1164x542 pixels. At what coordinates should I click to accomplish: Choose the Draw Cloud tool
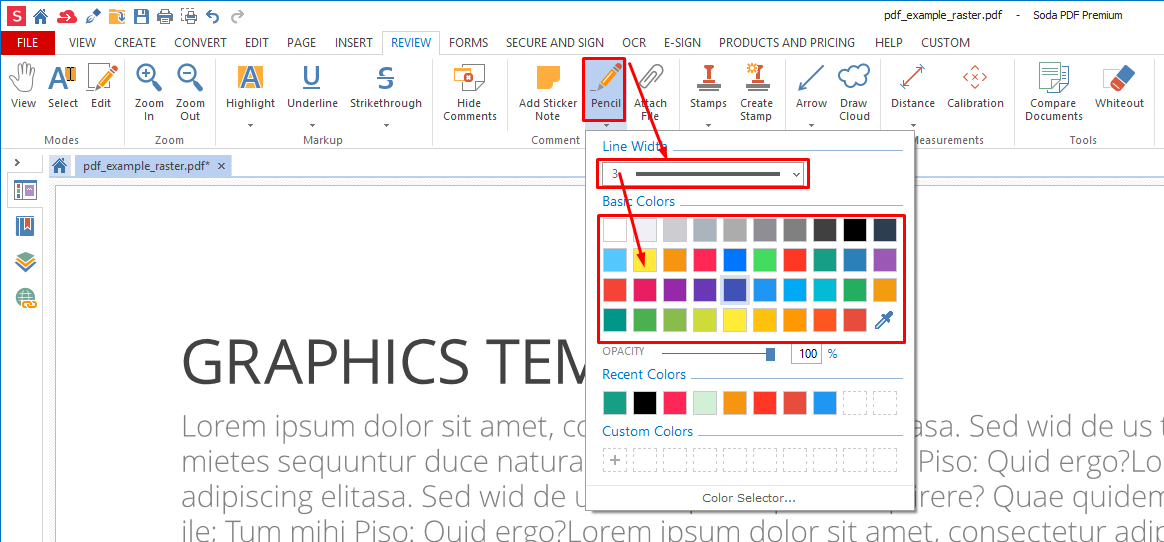click(854, 90)
